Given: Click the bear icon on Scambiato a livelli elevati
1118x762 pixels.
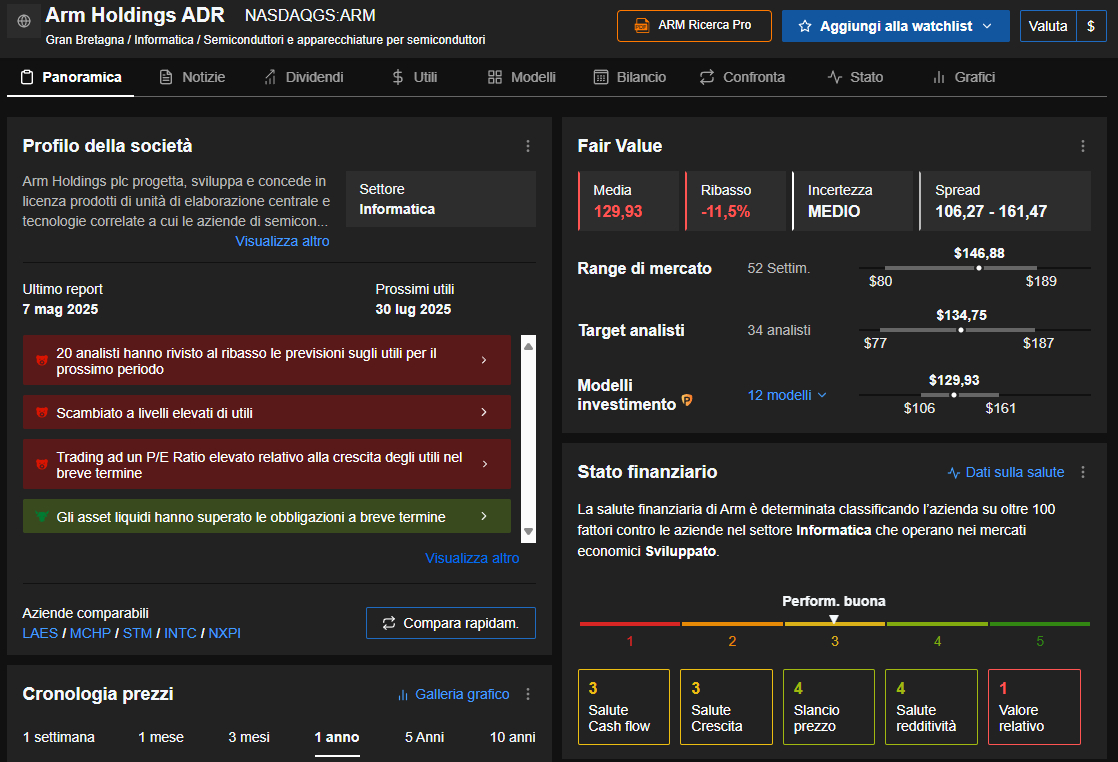Looking at the screenshot, I should 41,413.
